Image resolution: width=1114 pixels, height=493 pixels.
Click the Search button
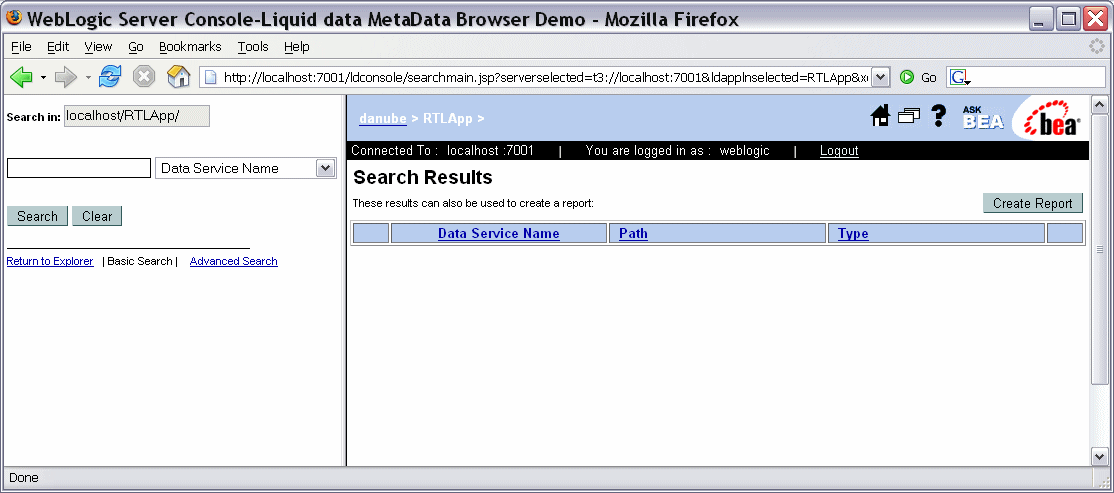(x=37, y=216)
